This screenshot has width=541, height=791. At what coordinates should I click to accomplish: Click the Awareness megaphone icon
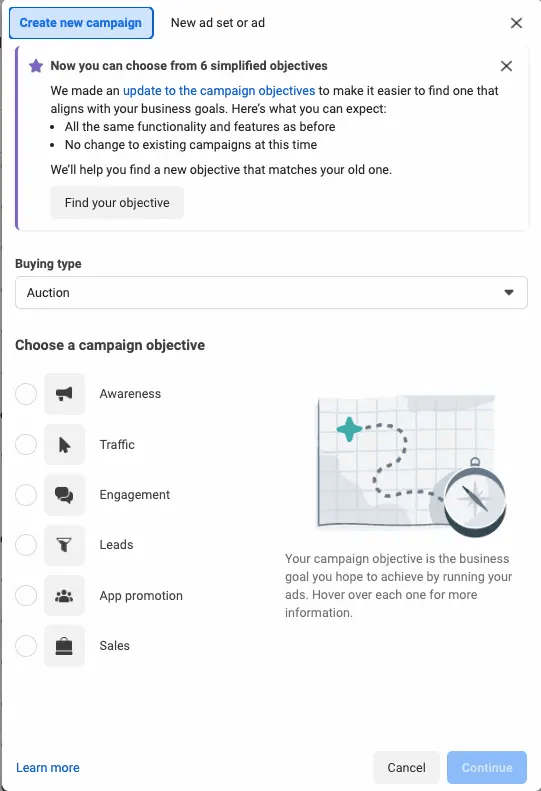click(x=64, y=394)
